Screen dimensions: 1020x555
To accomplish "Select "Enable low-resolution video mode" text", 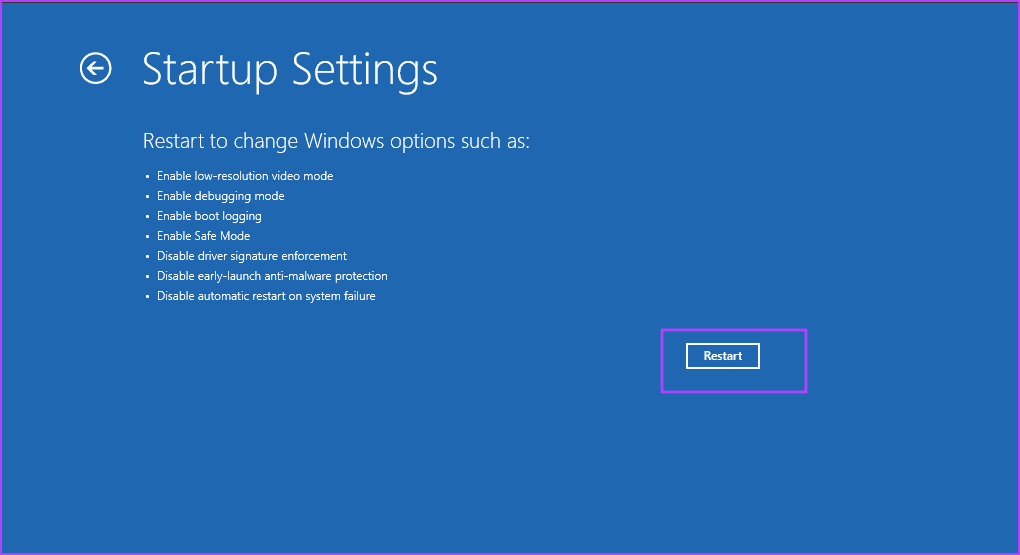I will pos(245,176).
